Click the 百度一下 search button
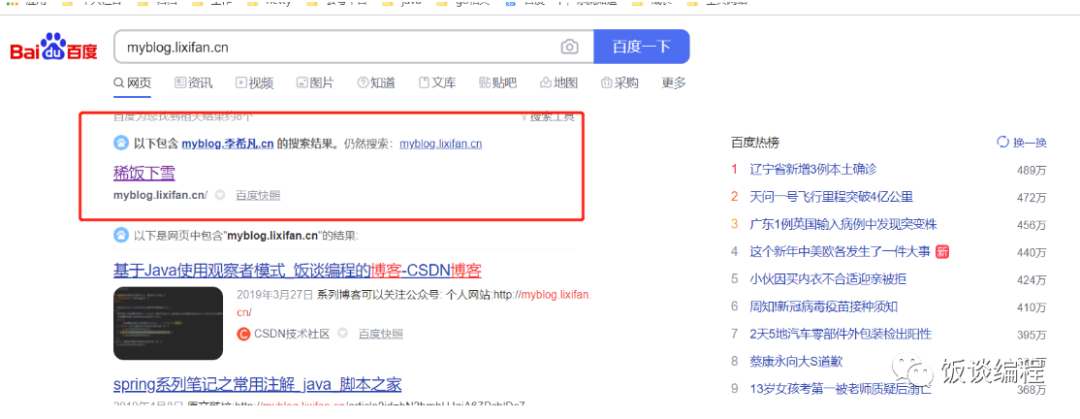This screenshot has height=419, width=1080. [641, 47]
